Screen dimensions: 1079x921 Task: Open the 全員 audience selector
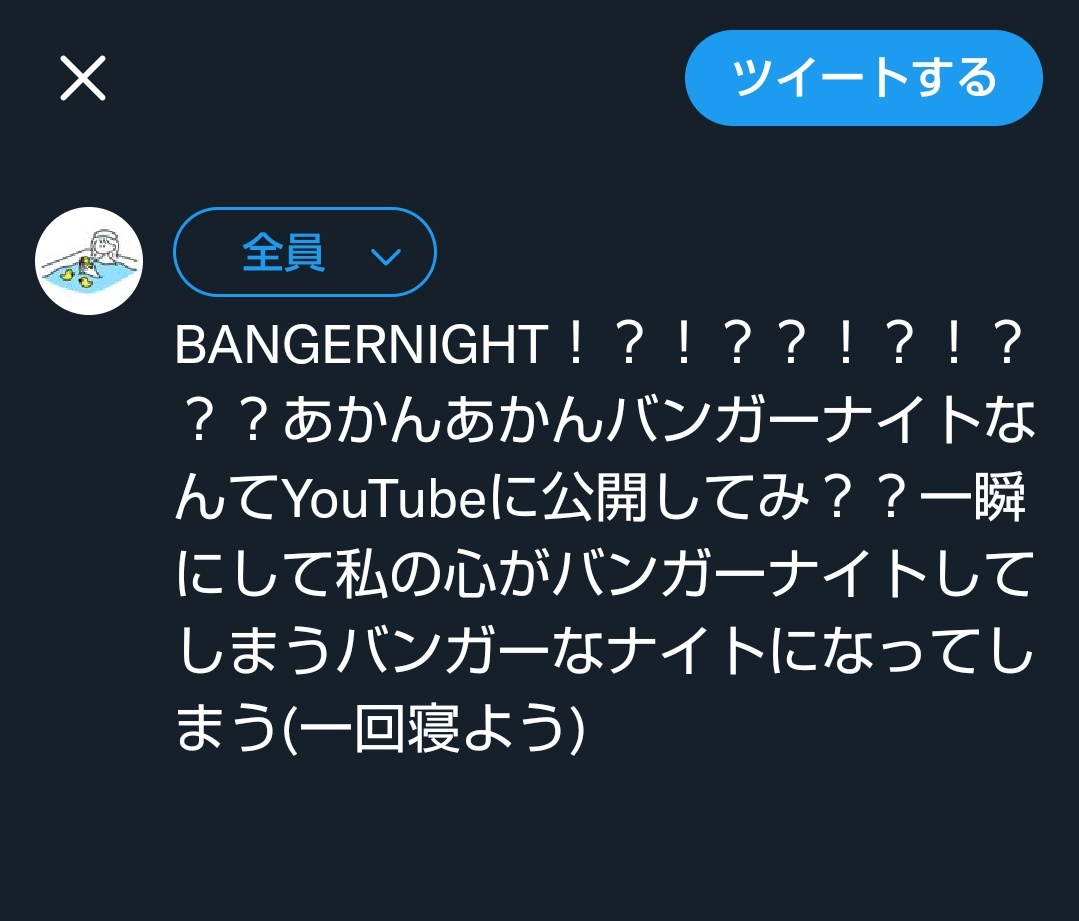tap(305, 252)
